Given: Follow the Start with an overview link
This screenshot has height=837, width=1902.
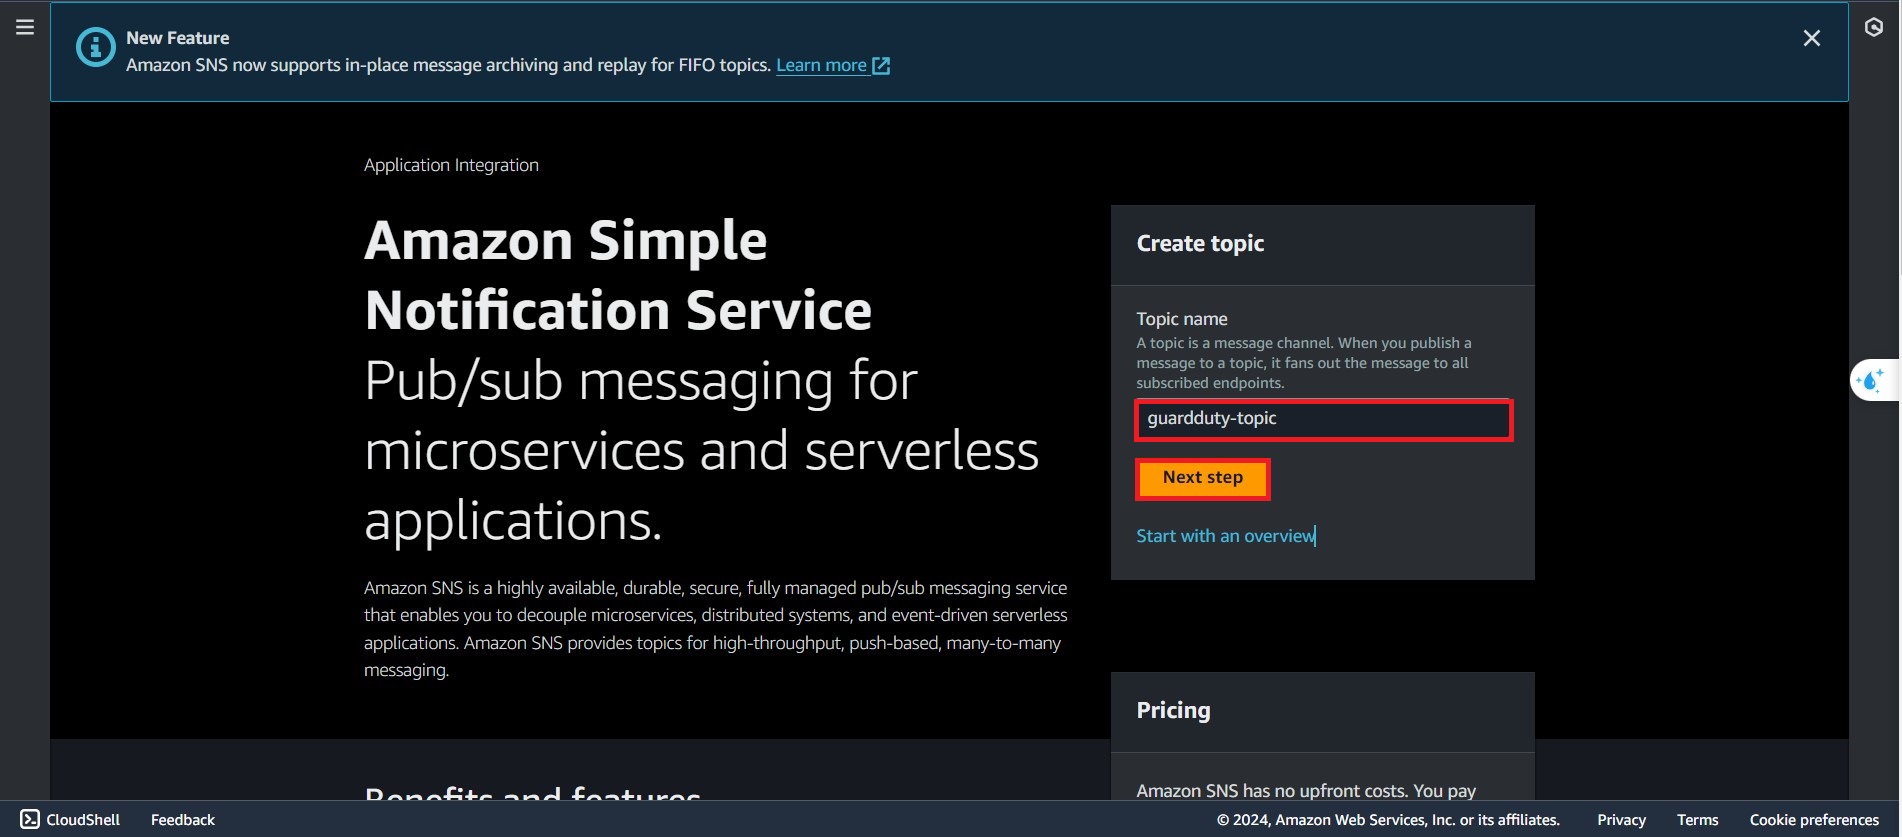Looking at the screenshot, I should [x=1225, y=536].
